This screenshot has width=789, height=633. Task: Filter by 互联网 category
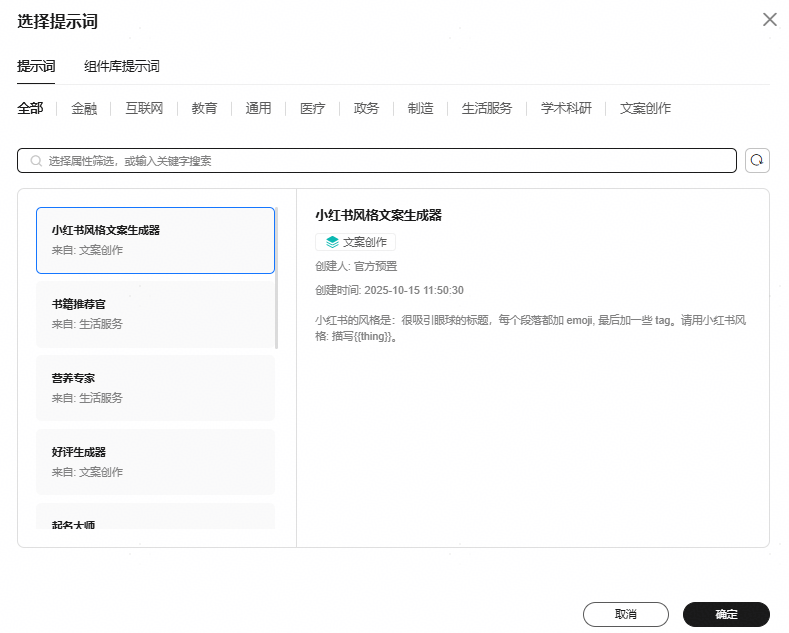(x=144, y=108)
